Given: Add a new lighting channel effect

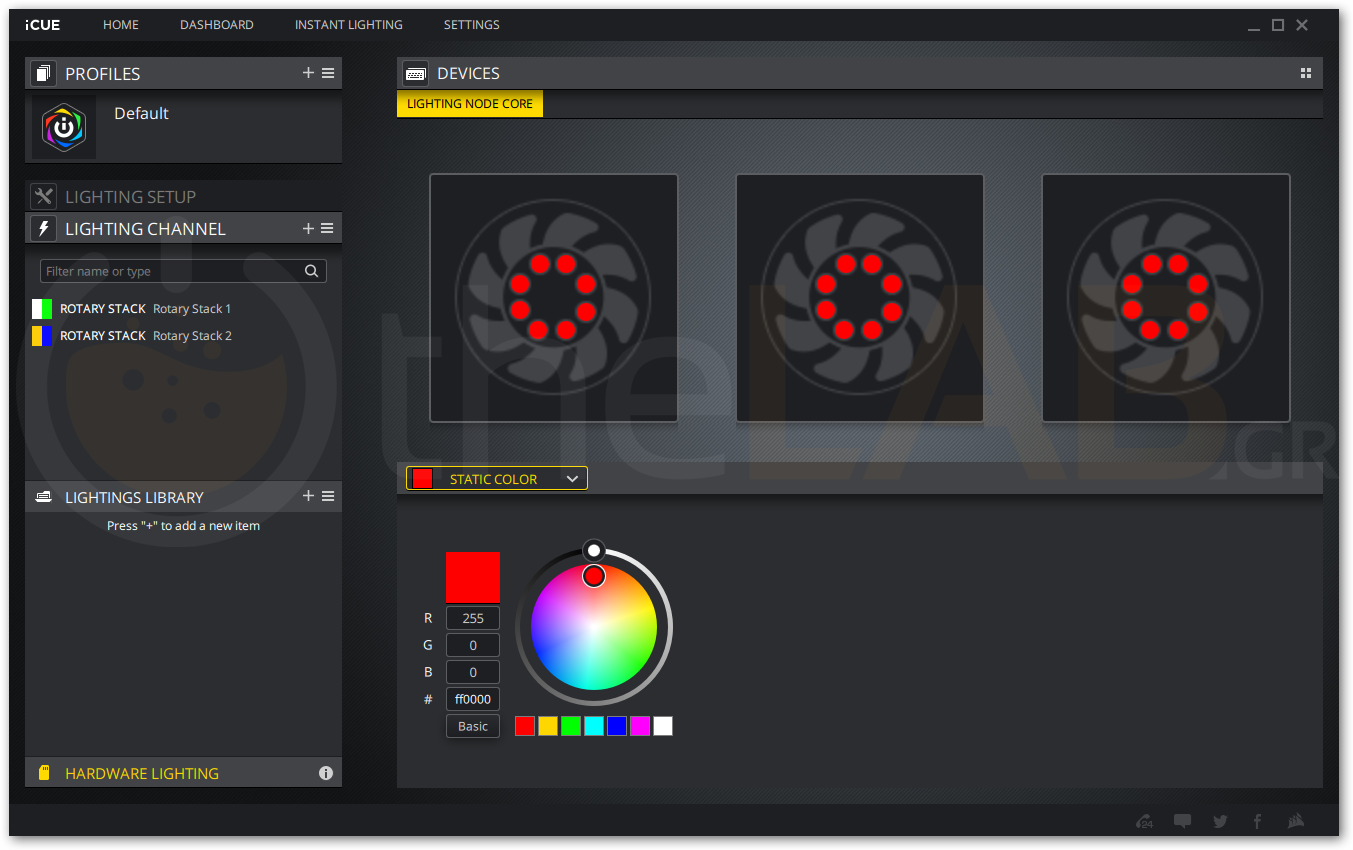Looking at the screenshot, I should (x=308, y=228).
